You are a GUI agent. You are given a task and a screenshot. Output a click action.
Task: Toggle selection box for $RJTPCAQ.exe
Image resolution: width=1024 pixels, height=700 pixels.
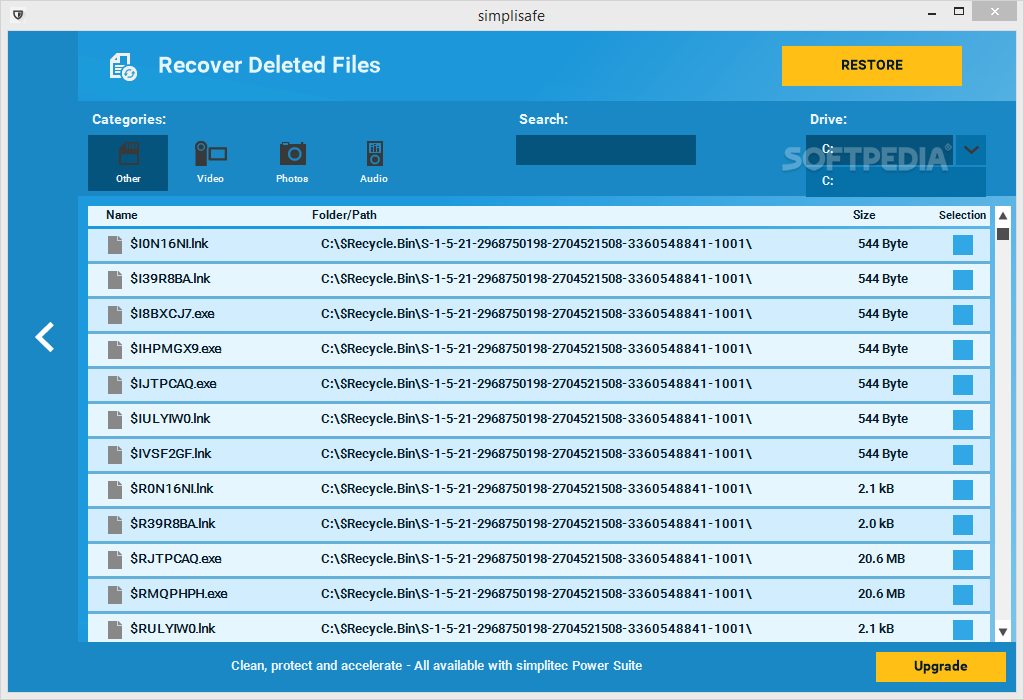963,560
